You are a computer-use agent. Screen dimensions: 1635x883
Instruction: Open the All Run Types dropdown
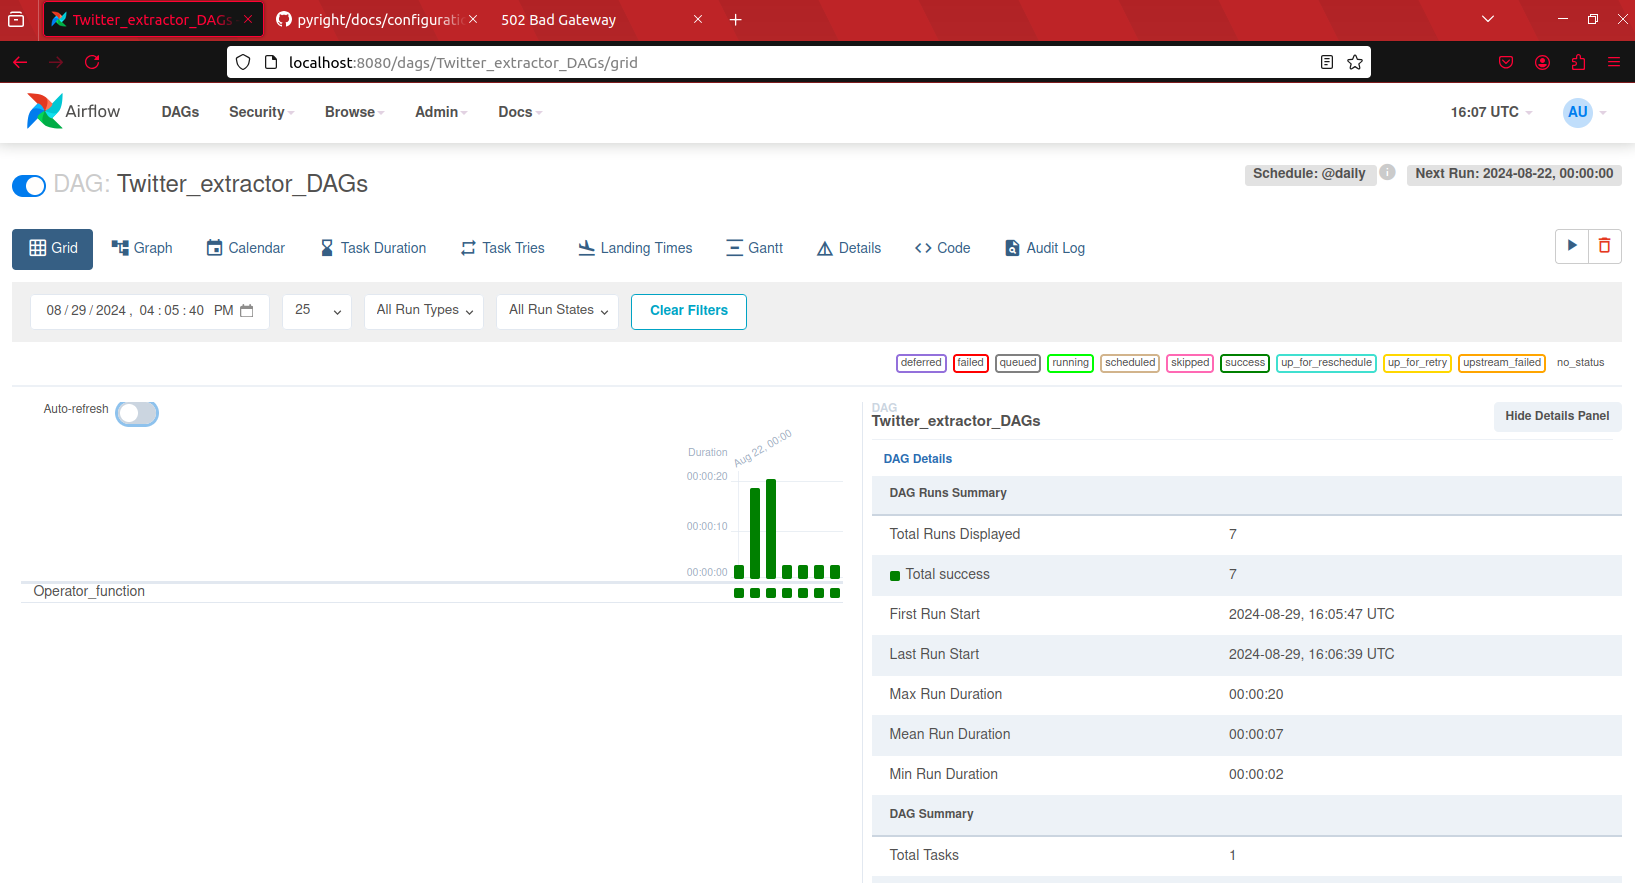click(424, 311)
